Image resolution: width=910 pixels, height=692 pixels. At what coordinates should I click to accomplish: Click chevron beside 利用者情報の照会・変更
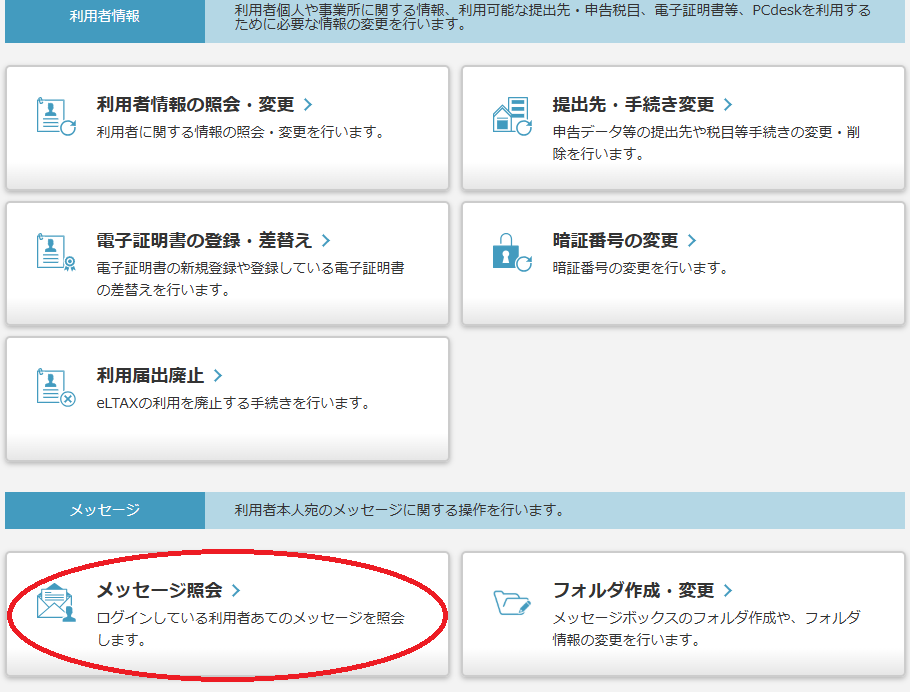(308, 104)
